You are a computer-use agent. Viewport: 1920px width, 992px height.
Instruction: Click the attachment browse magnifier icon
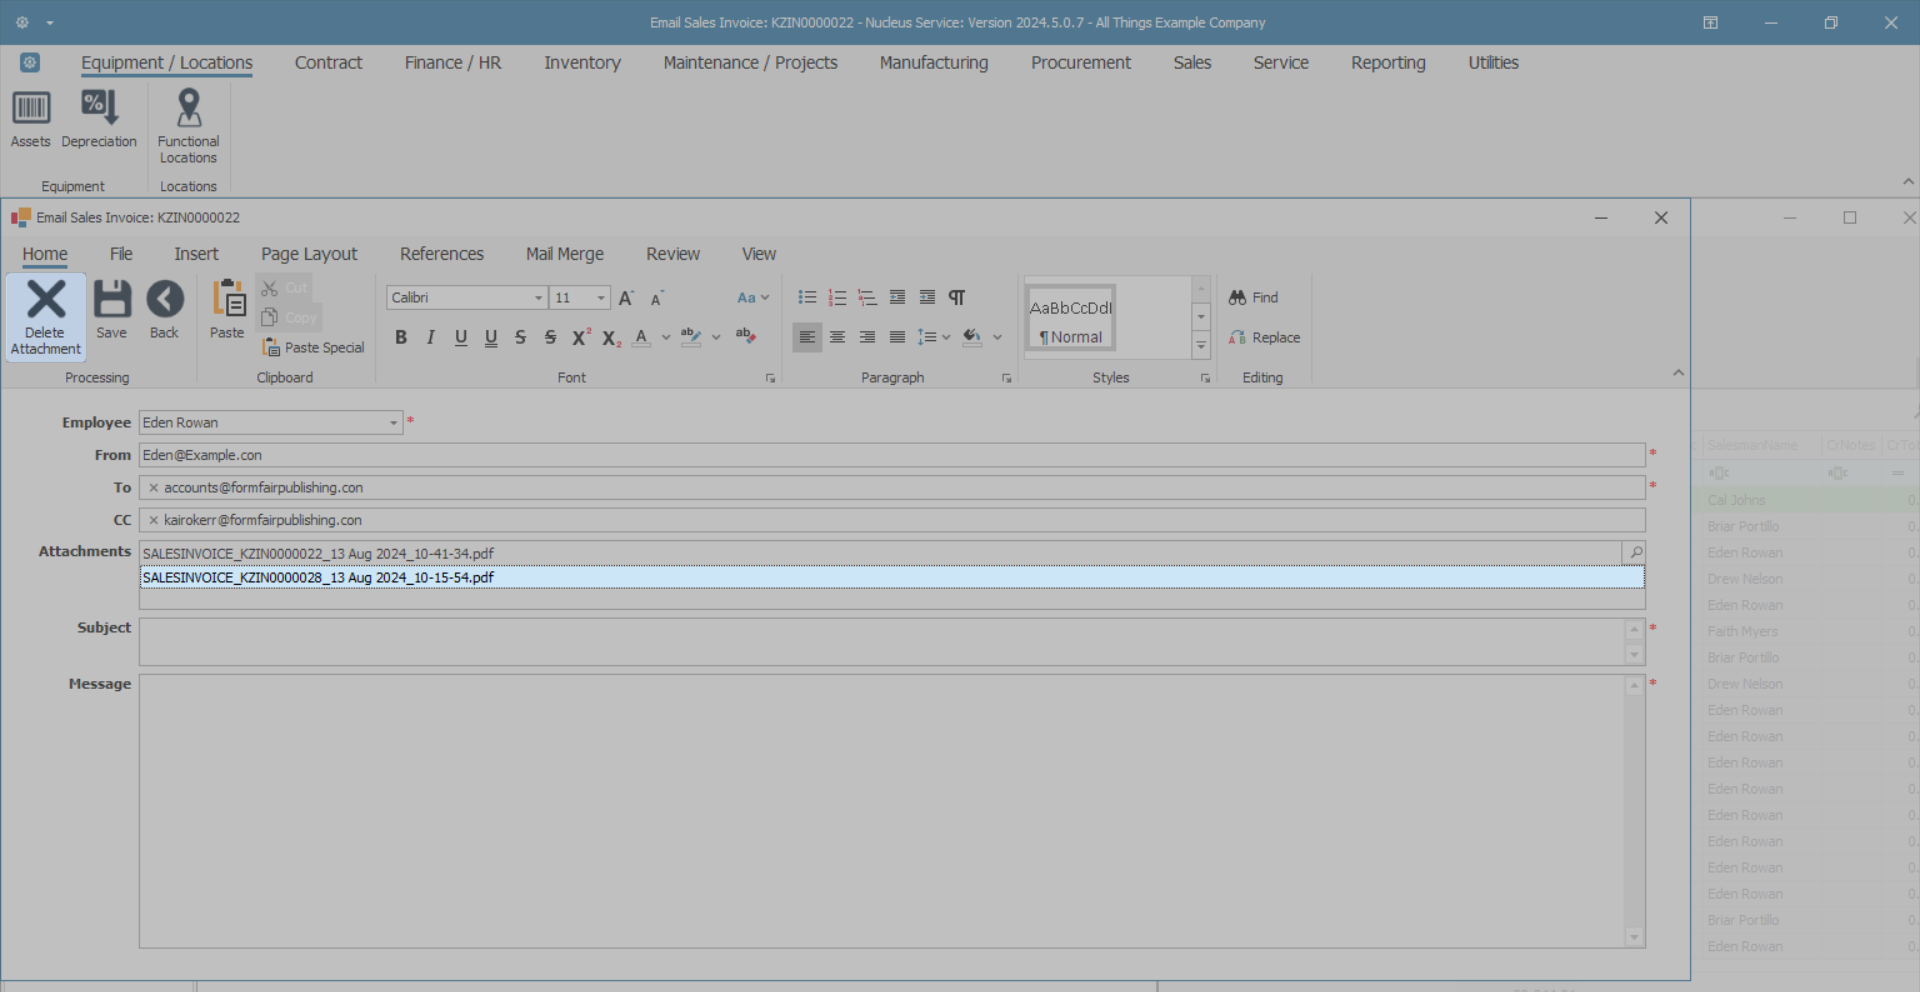click(1635, 553)
